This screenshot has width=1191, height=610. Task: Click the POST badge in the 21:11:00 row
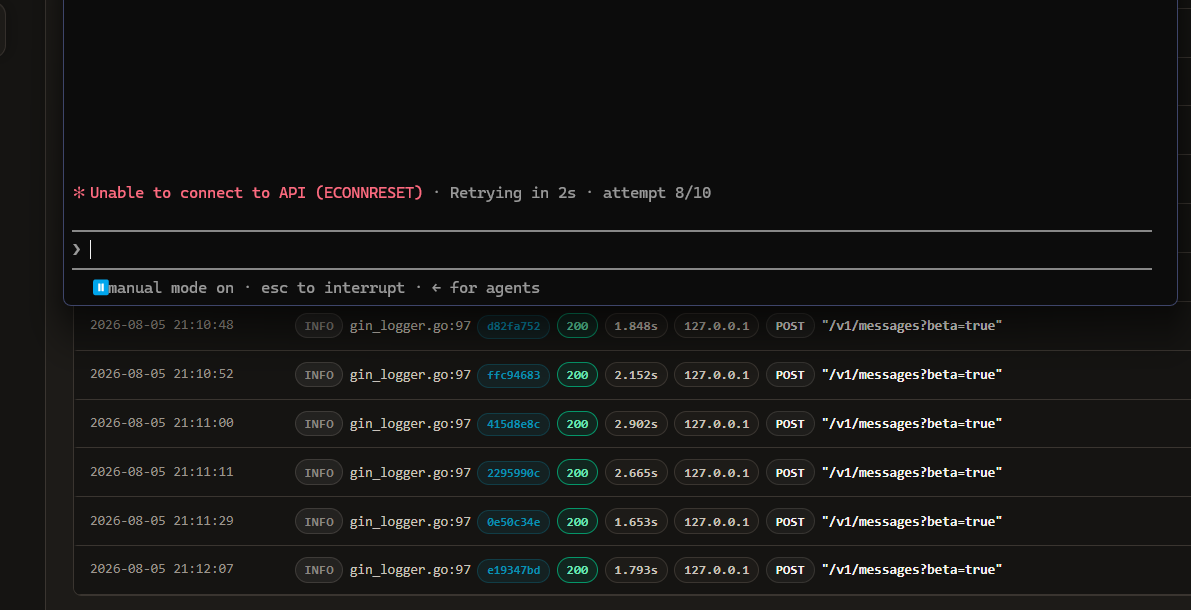tap(790, 424)
